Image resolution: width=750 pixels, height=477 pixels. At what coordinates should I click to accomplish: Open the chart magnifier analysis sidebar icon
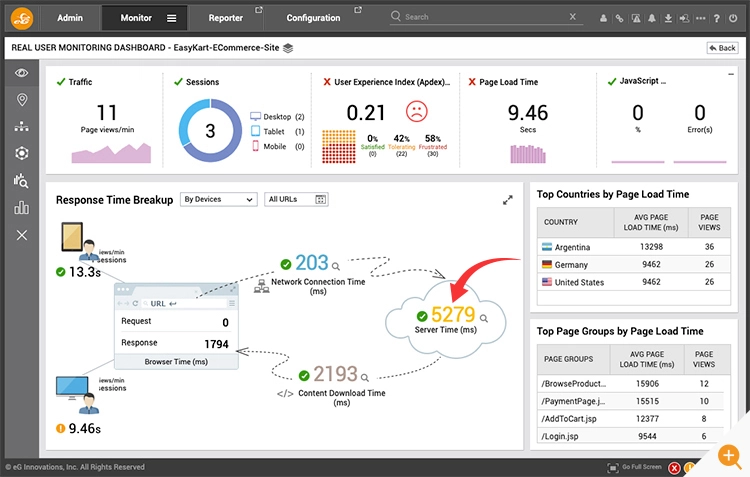coord(22,180)
